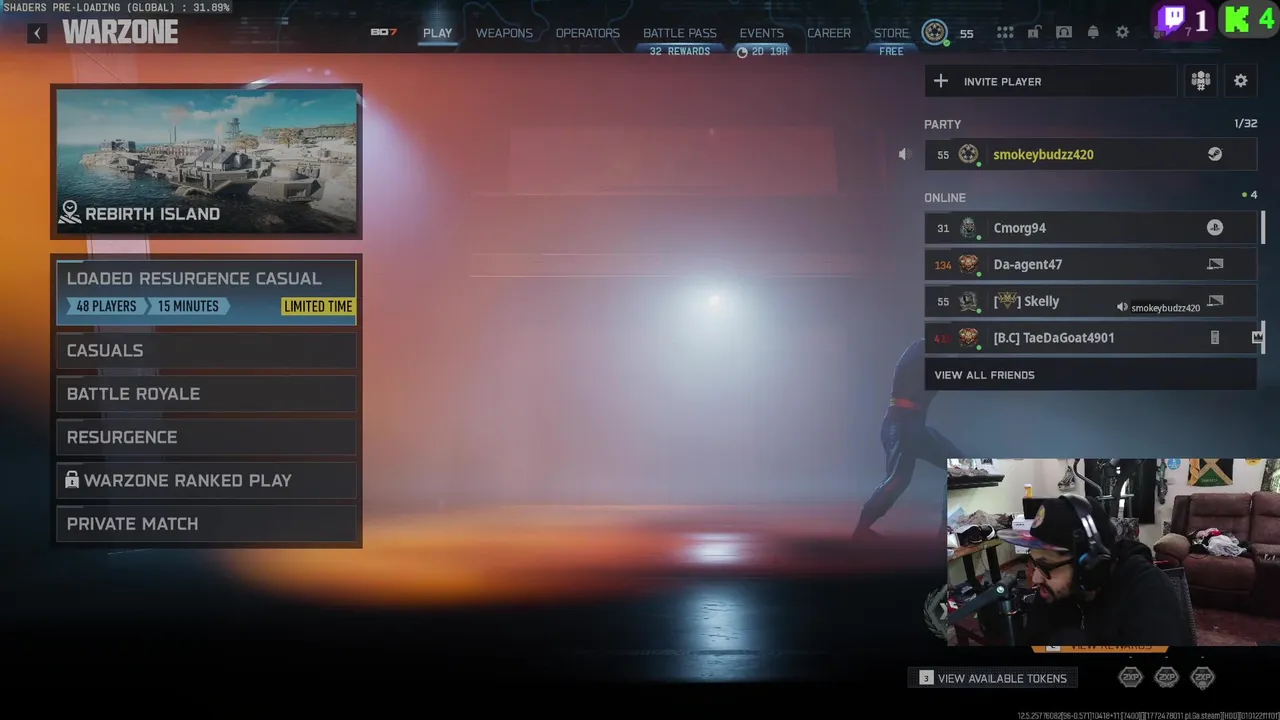The image size is (1280, 720).
Task: Open RESURGENCE mode
Action: click(x=207, y=437)
